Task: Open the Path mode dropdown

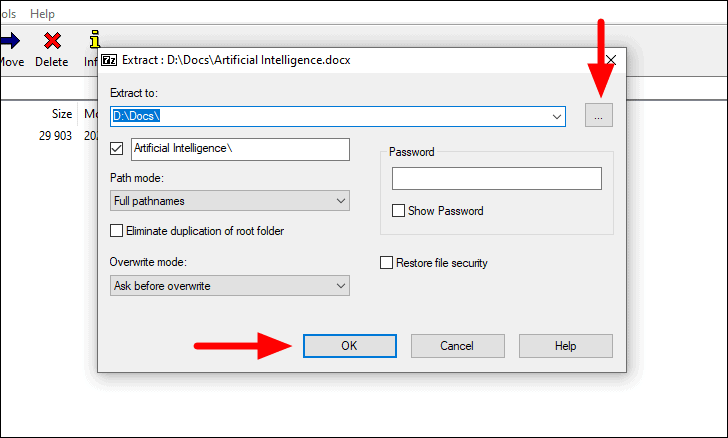Action: point(230,201)
